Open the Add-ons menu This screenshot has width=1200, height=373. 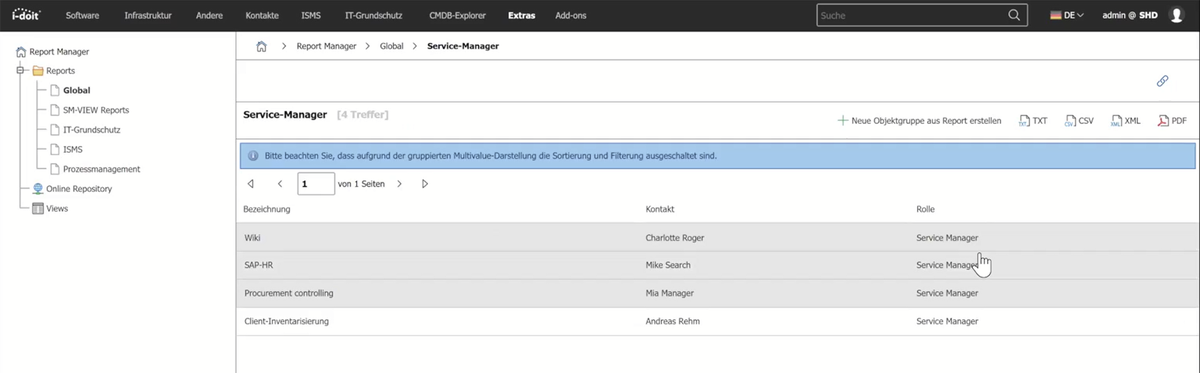click(x=572, y=15)
